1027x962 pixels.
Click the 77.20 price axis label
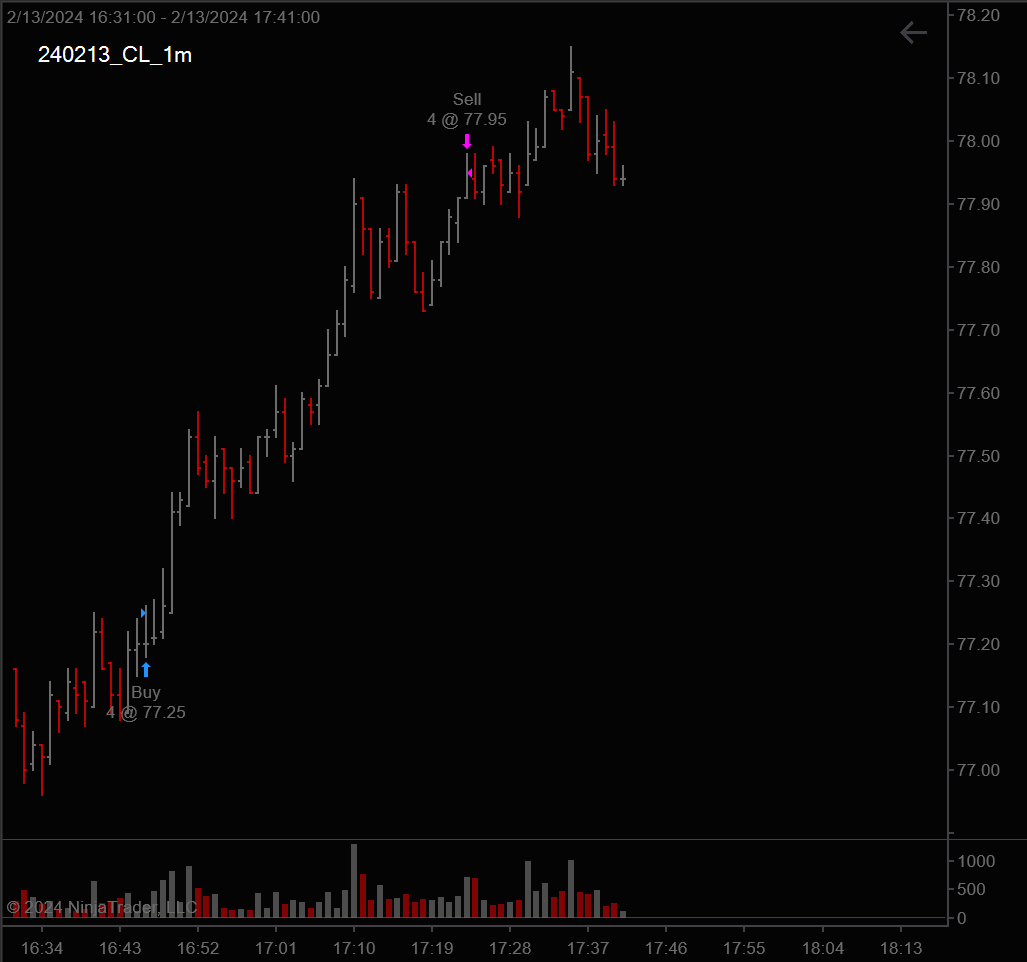tap(979, 644)
